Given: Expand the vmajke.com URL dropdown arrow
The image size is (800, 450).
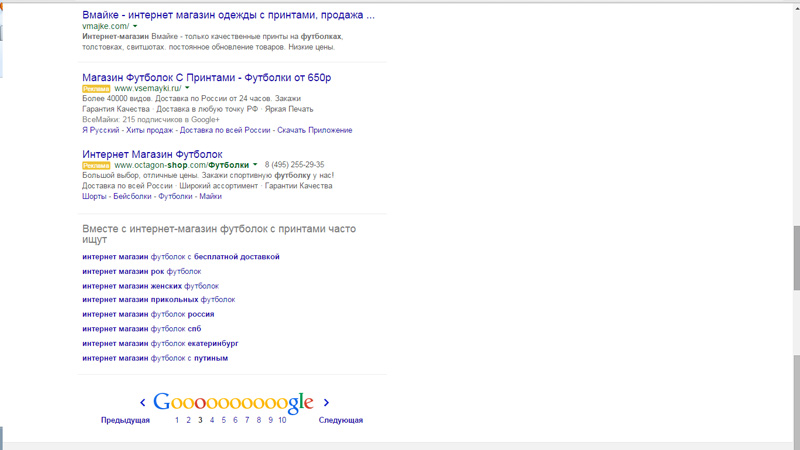Looking at the screenshot, I should 135,26.
